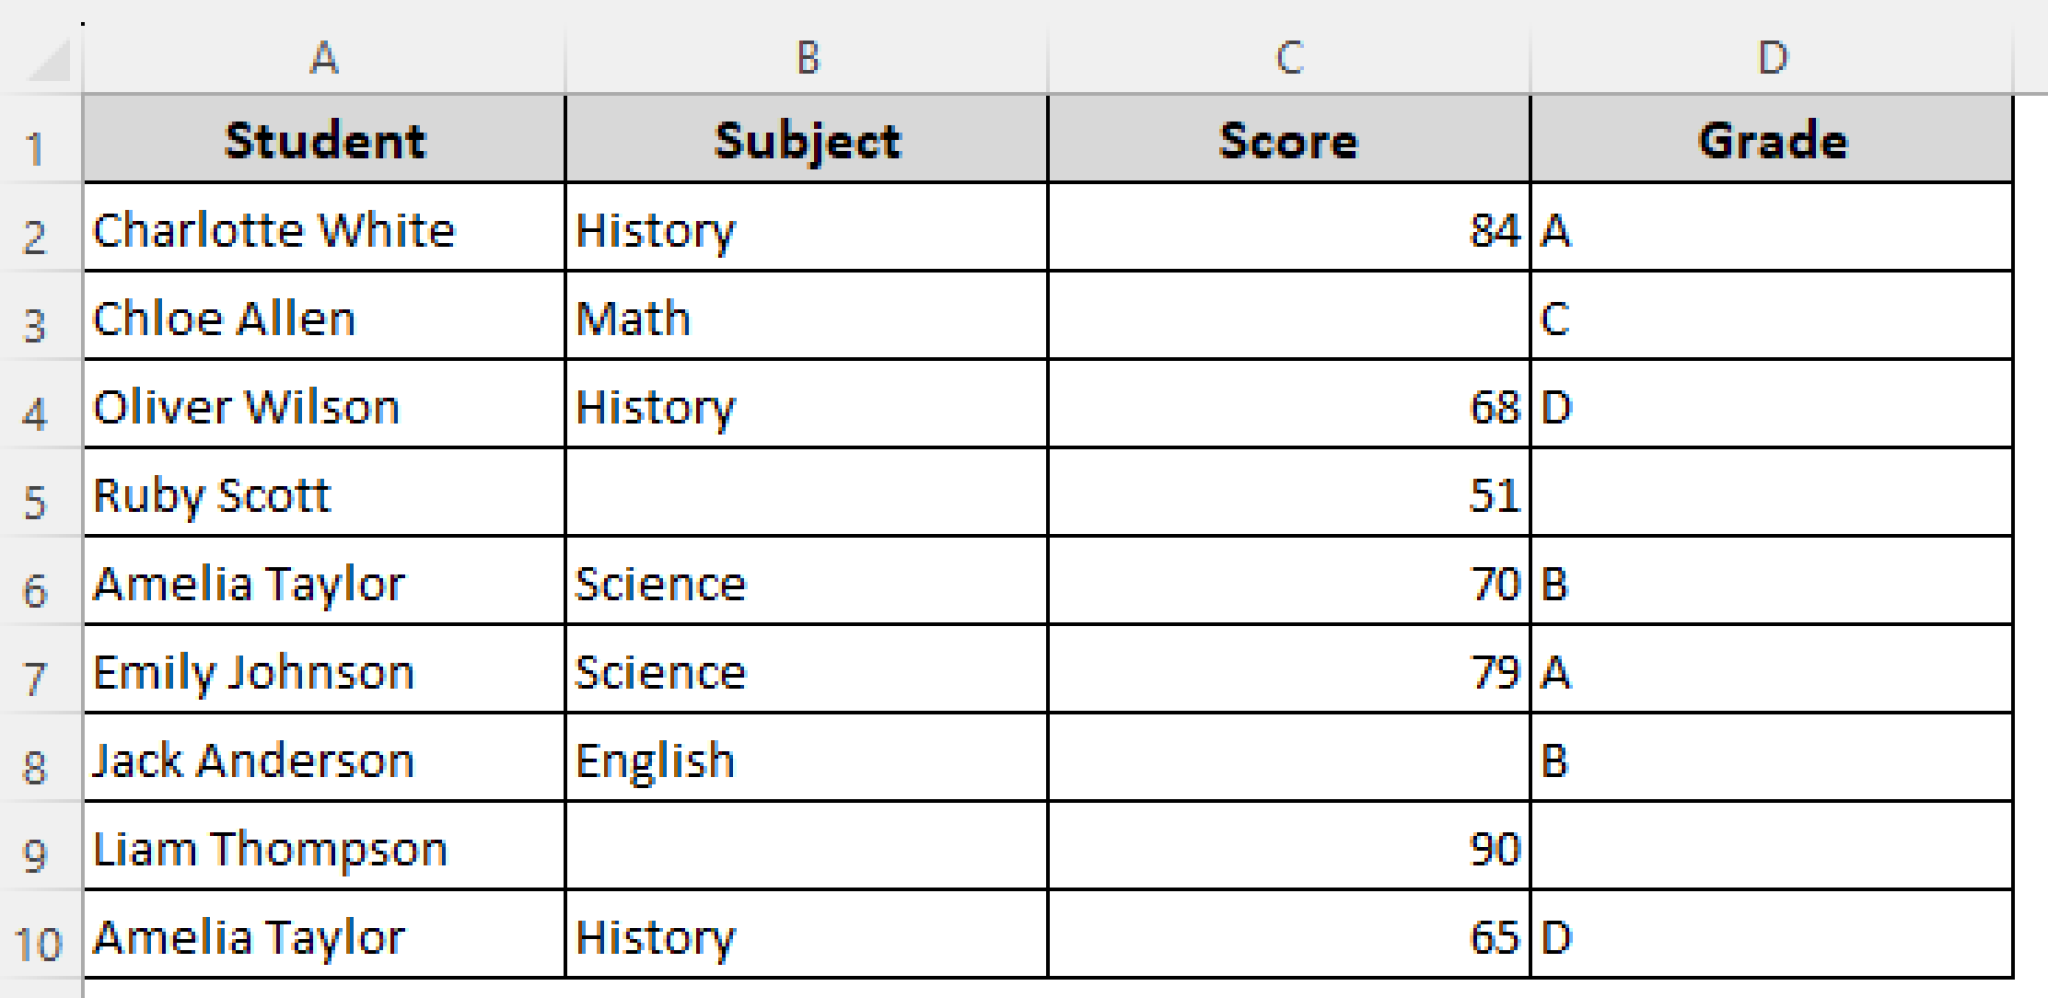Screen dimensions: 2048x998
Task: Select column B header
Action: (807, 58)
